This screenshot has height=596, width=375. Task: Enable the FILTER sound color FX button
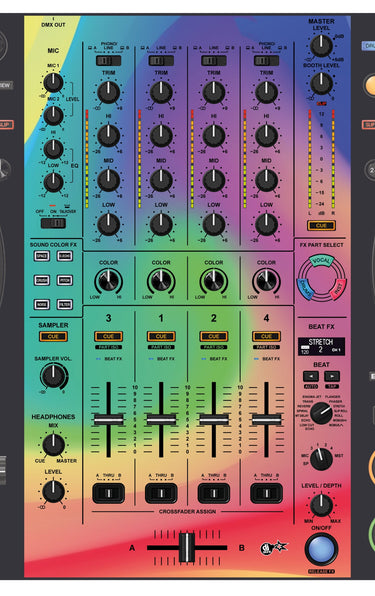pyautogui.click(x=65, y=304)
